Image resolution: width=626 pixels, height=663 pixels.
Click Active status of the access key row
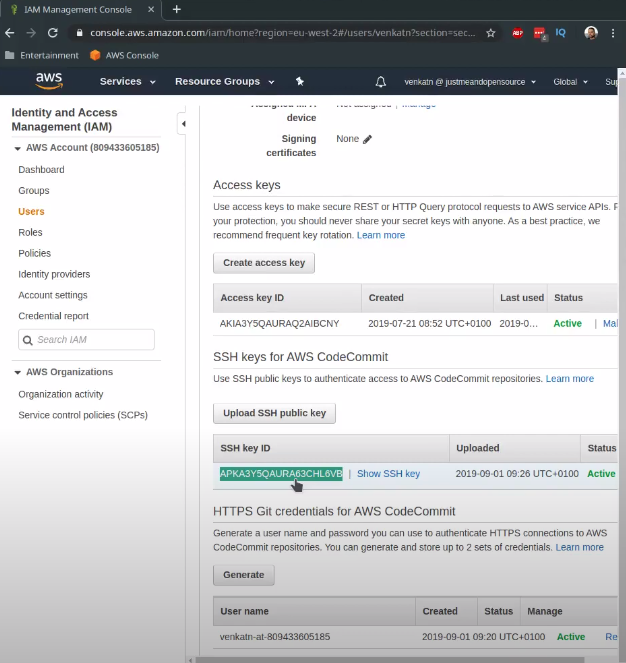point(568,323)
